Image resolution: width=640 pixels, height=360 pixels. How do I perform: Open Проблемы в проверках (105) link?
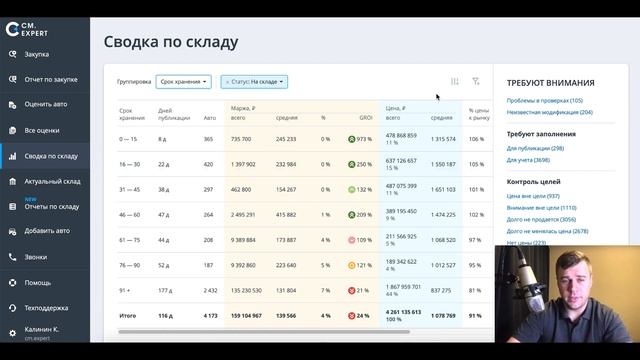(544, 100)
